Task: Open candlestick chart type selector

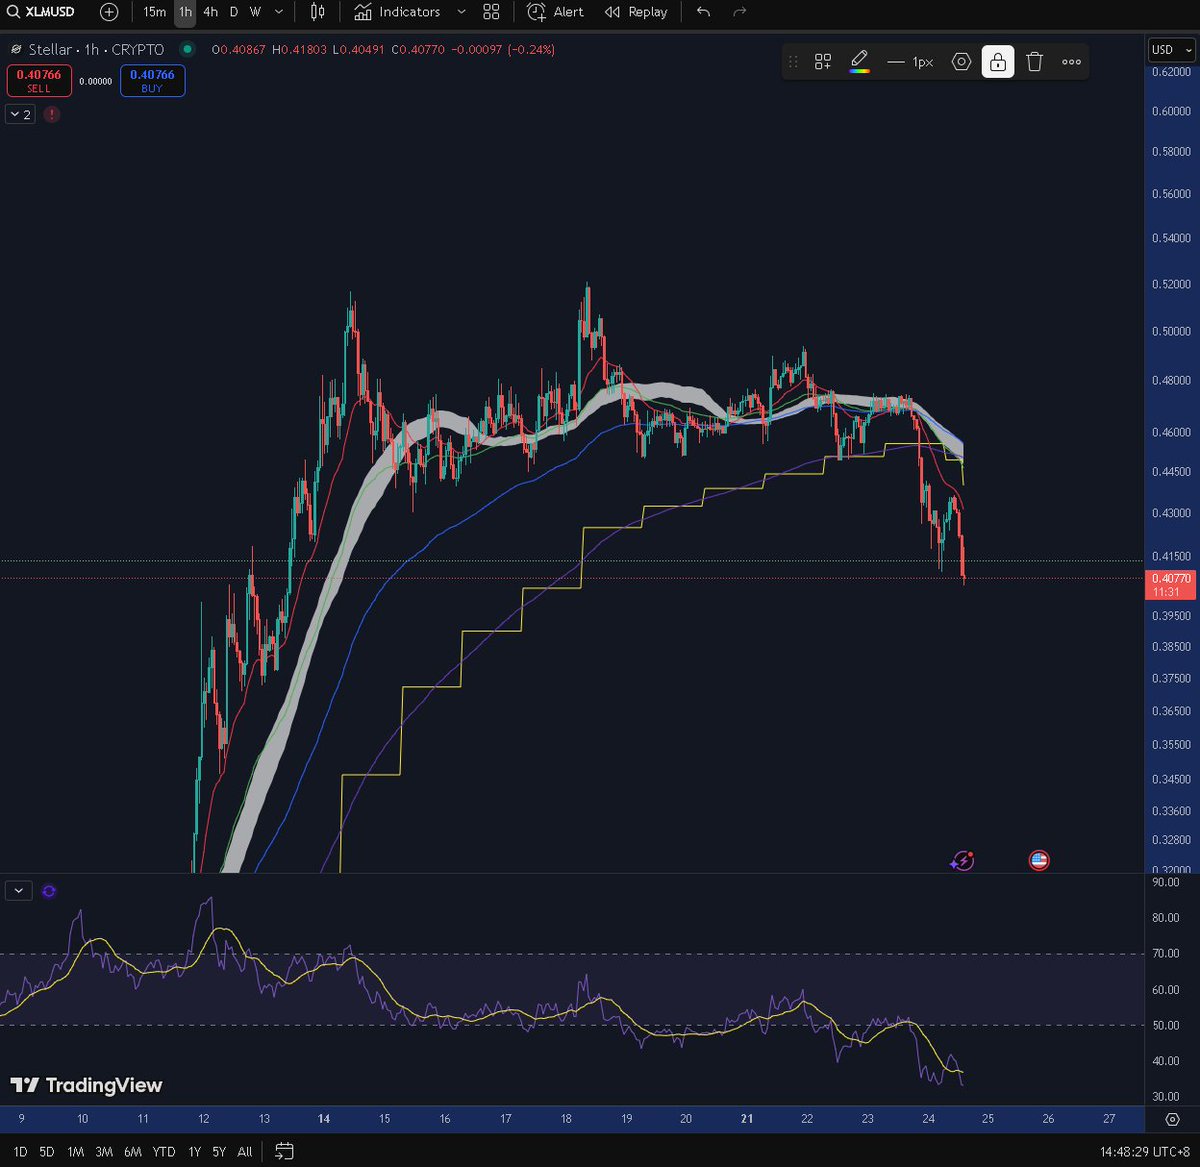Action: [x=318, y=12]
